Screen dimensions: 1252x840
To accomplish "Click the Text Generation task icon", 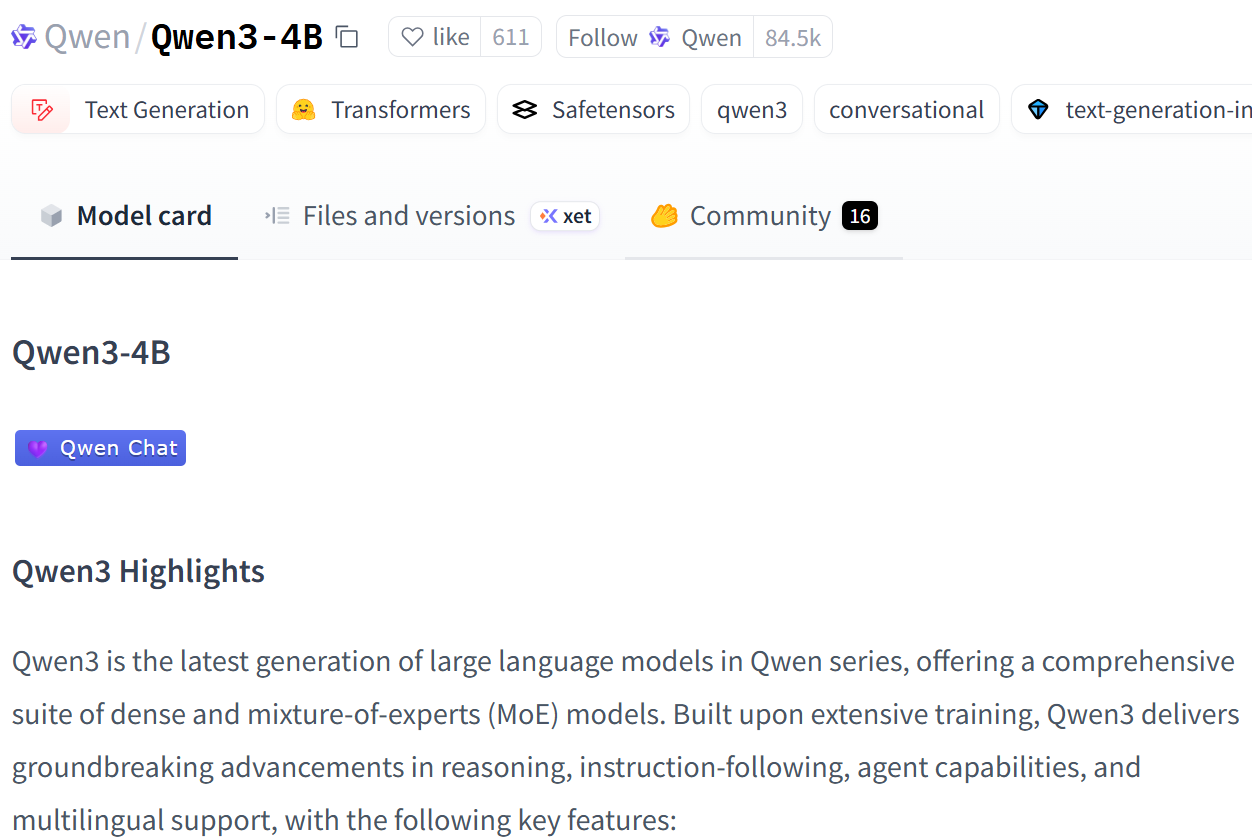I will pyautogui.click(x=41, y=110).
